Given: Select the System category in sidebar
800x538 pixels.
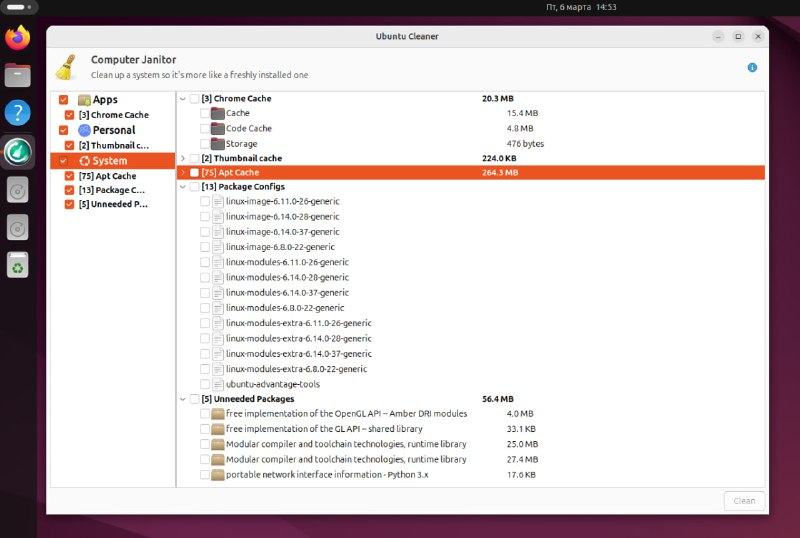Looking at the screenshot, I should pos(112,160).
